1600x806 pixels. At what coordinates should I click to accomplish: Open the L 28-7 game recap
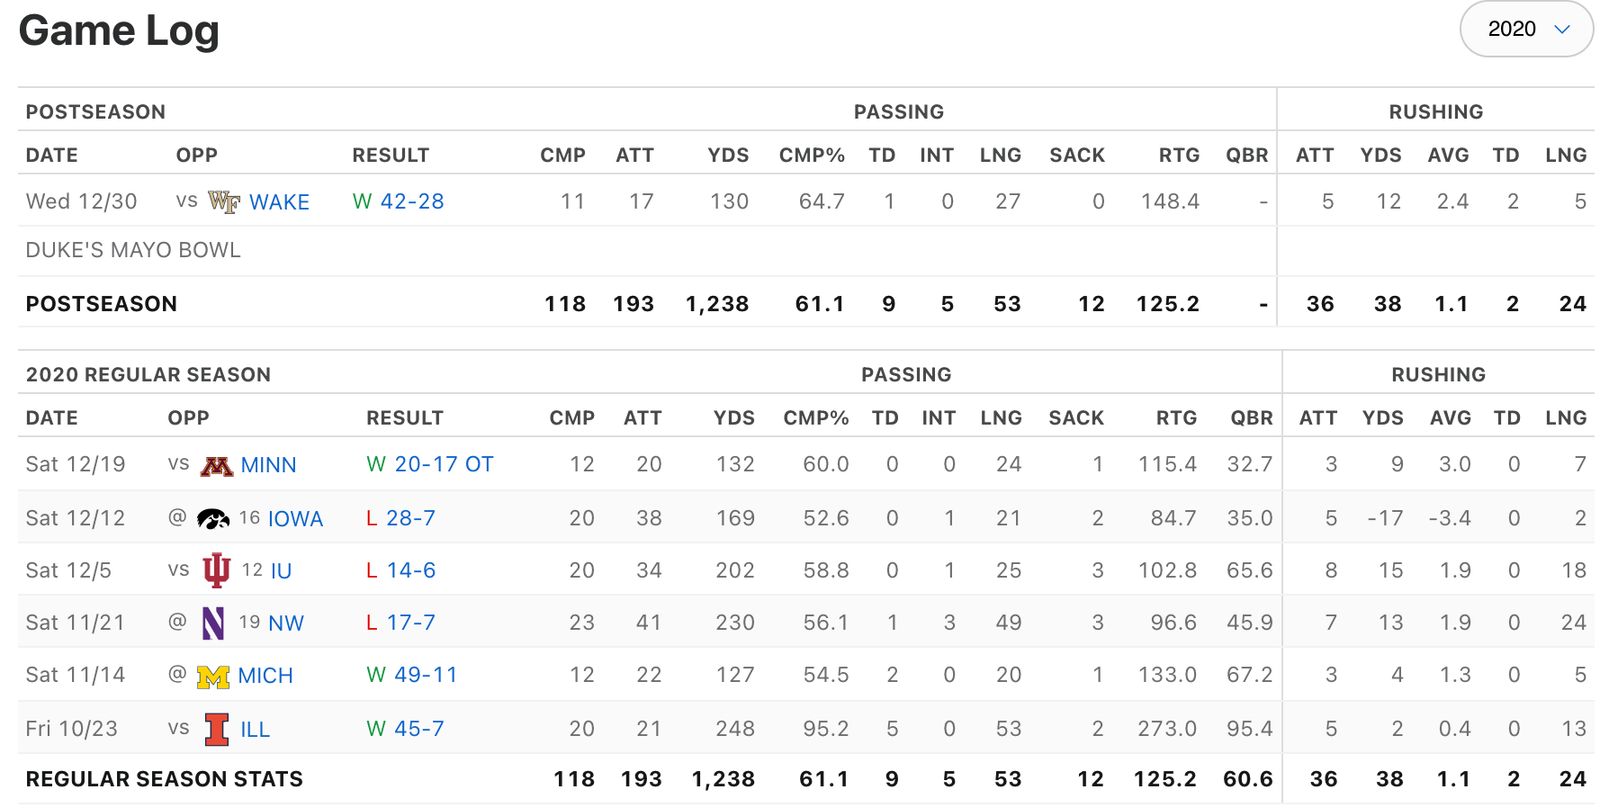[x=401, y=518]
